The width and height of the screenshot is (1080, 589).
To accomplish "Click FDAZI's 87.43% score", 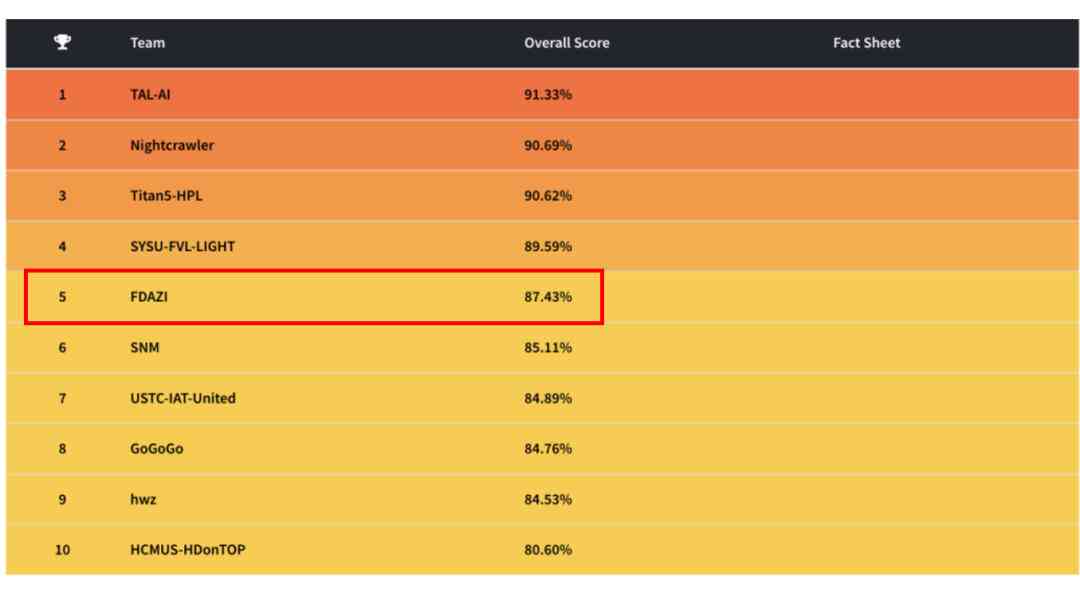I will coord(548,297).
